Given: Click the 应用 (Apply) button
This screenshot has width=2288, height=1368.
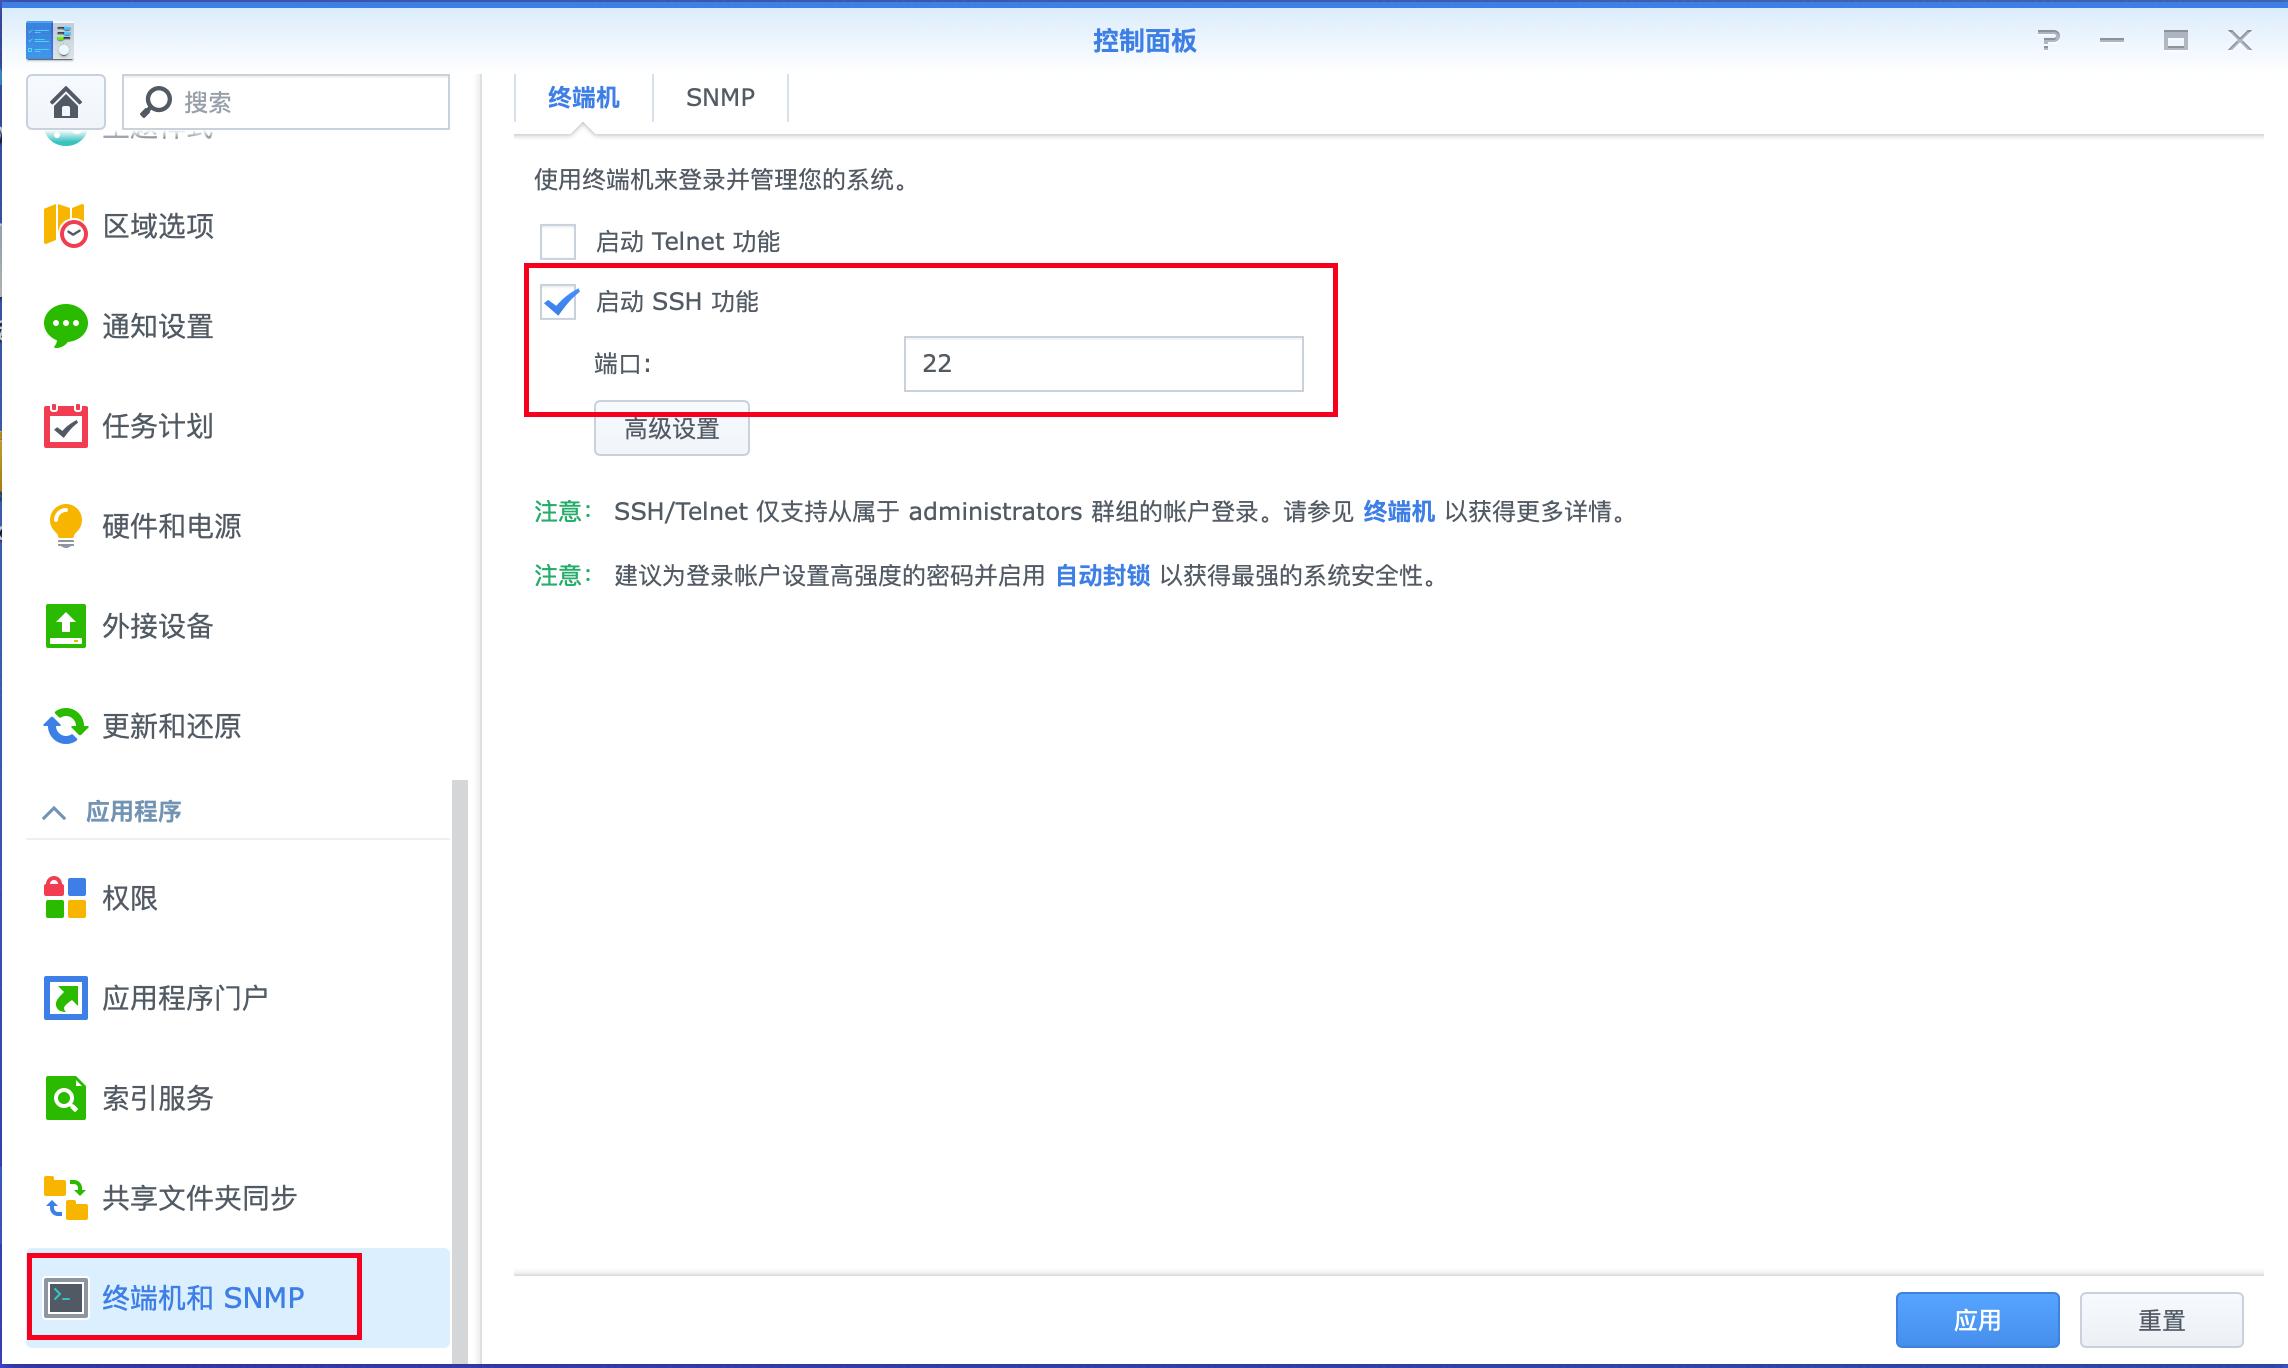Looking at the screenshot, I should (x=1977, y=1318).
